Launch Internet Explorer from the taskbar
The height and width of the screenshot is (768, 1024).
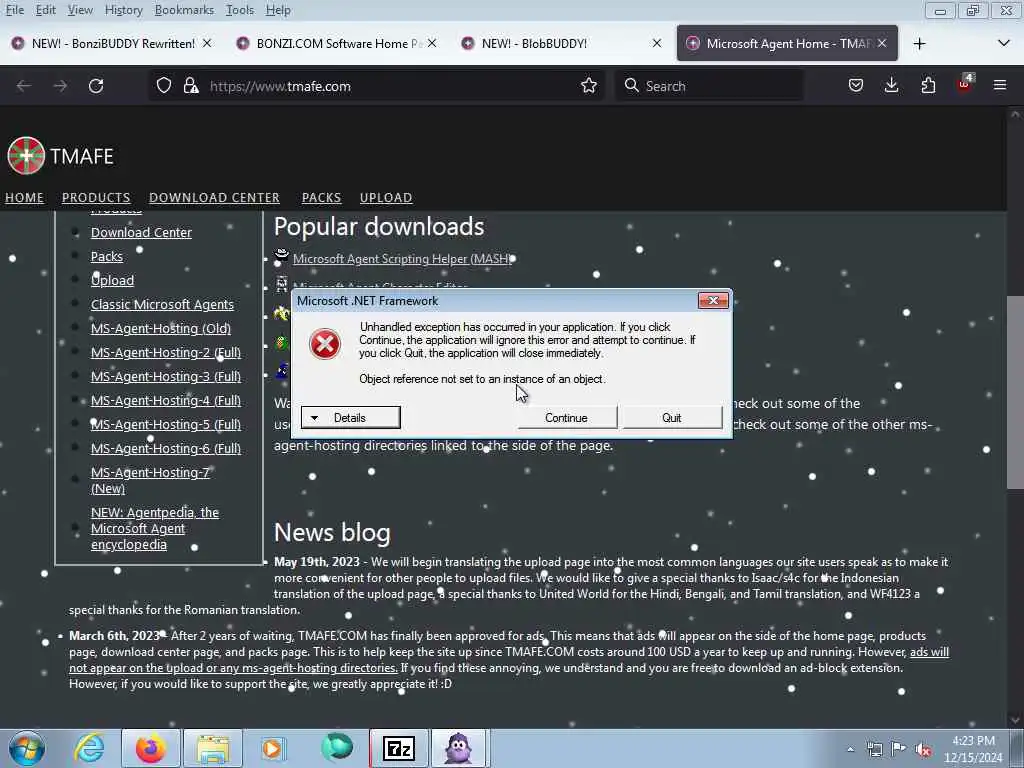coord(89,748)
